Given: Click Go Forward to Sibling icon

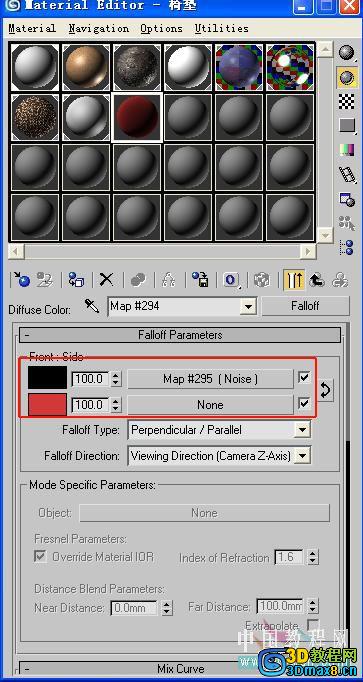Looking at the screenshot, I should (340, 280).
